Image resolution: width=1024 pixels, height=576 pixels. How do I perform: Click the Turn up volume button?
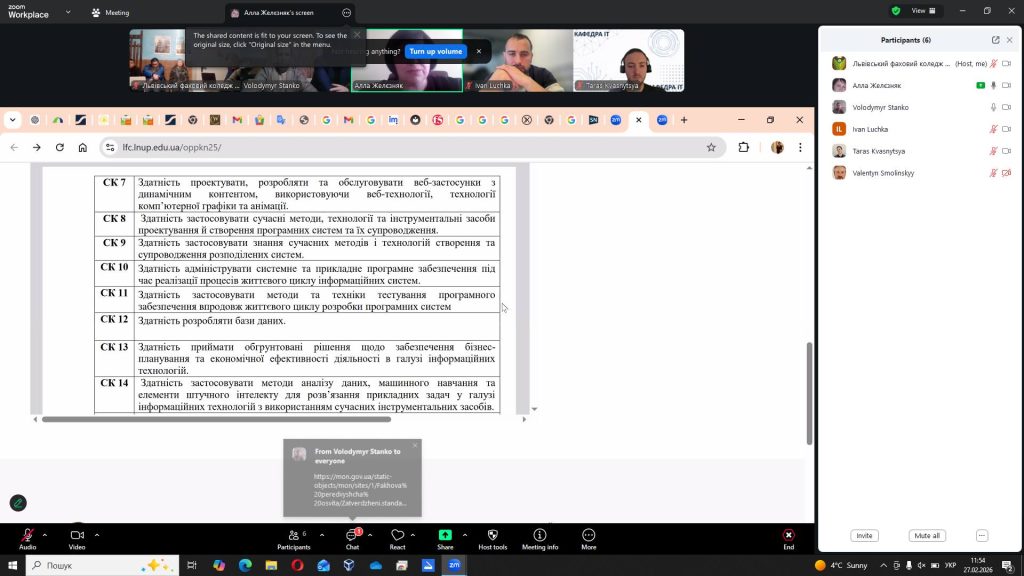point(437,51)
